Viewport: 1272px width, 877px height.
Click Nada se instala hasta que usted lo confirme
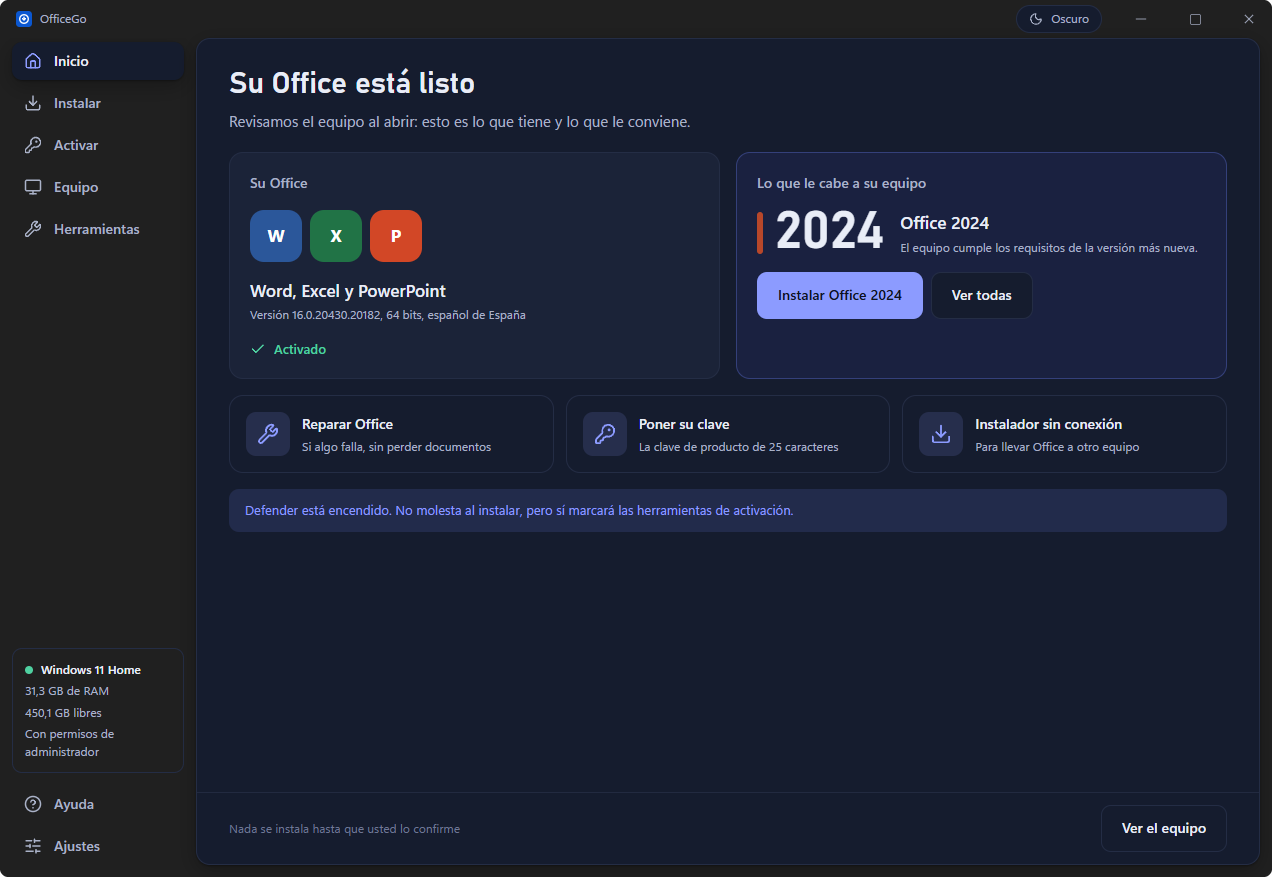pyautogui.click(x=345, y=829)
